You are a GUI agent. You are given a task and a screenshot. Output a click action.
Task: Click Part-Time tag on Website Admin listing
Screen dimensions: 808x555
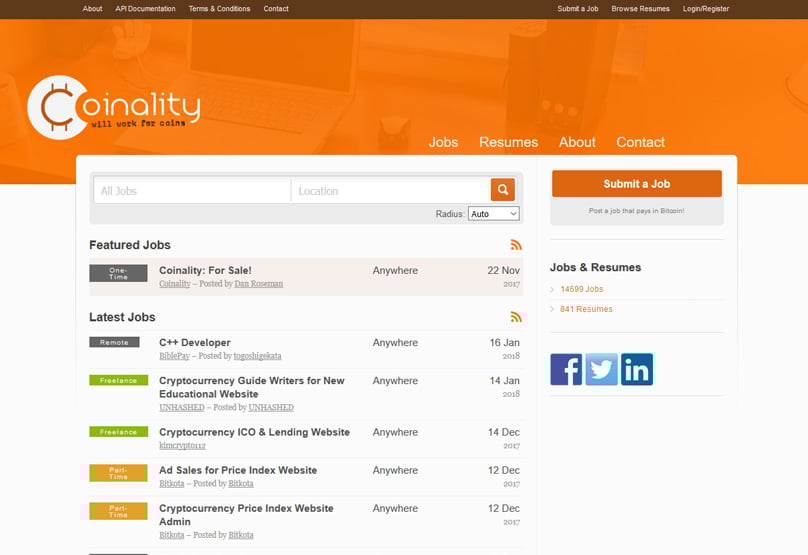118,511
